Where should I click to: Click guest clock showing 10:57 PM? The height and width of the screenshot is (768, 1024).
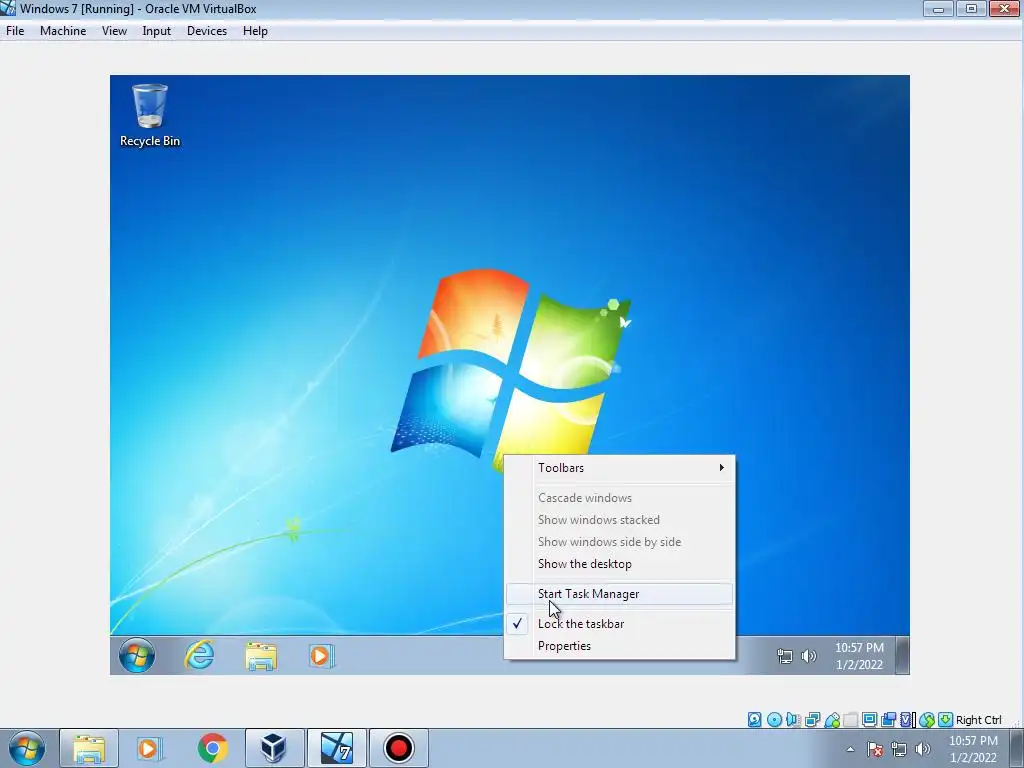859,656
